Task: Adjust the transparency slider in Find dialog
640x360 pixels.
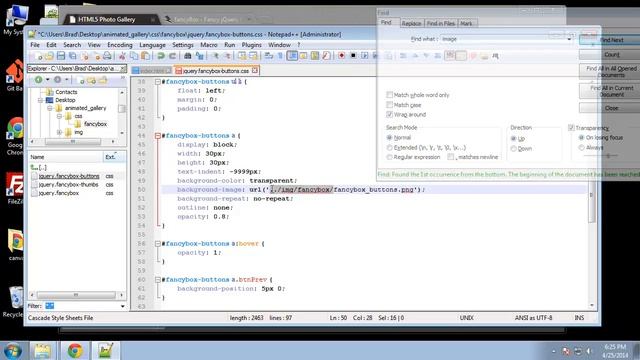Action: pyautogui.click(x=608, y=156)
